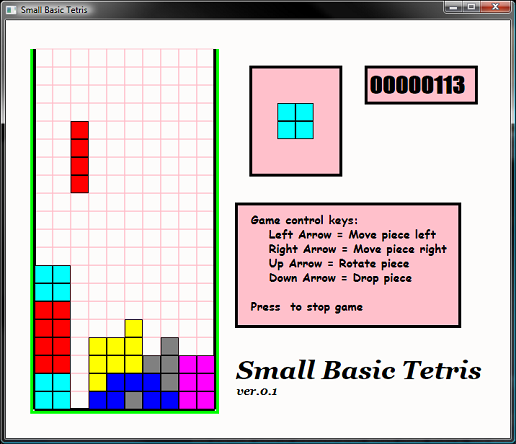This screenshot has width=516, height=444.
Task: Click the magenta block stack at bottom right
Action: pyautogui.click(x=197, y=382)
